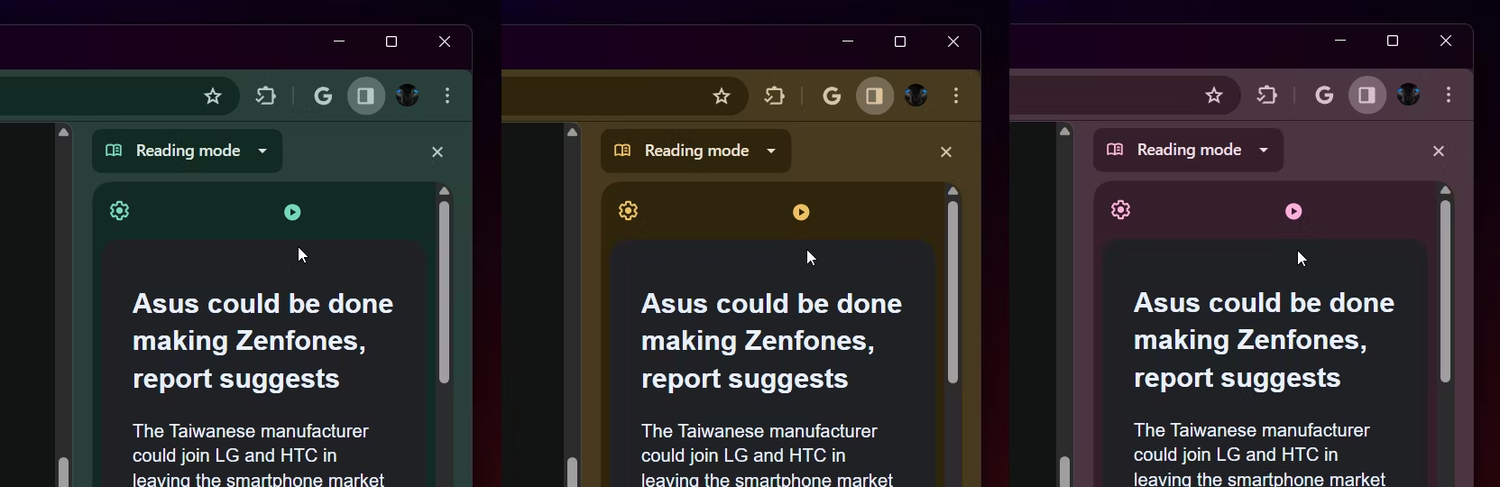The width and height of the screenshot is (1500, 487).
Task: Click the pink window headline text
Action: coord(1264,340)
